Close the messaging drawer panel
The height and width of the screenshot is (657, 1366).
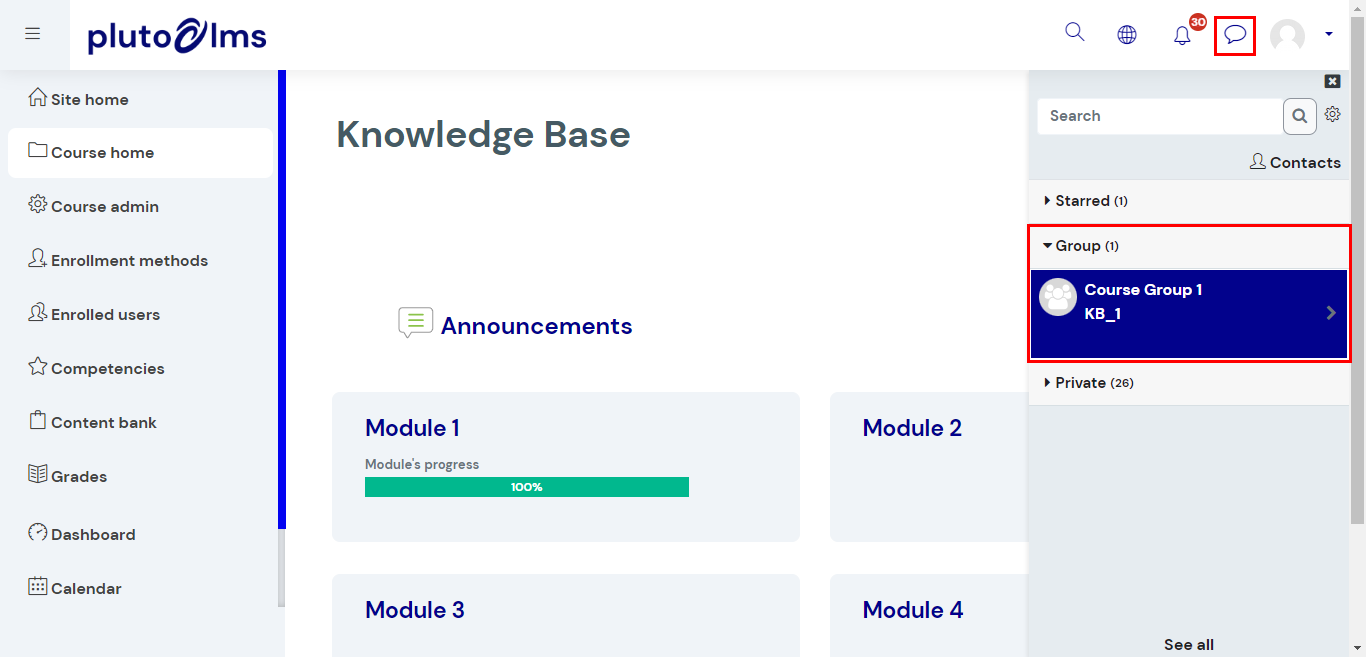[x=1332, y=82]
